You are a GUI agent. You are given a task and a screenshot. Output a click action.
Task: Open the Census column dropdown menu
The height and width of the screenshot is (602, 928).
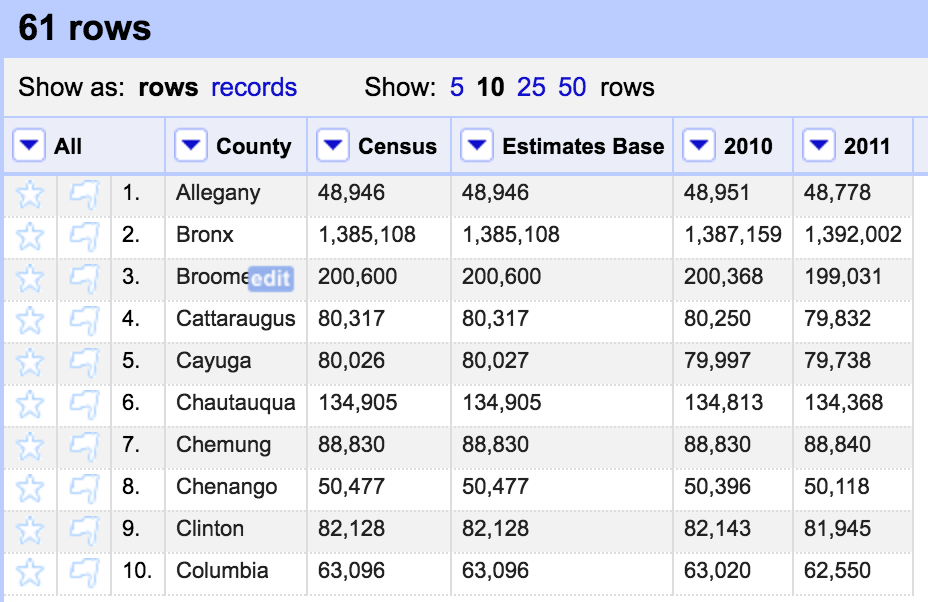pyautogui.click(x=333, y=147)
